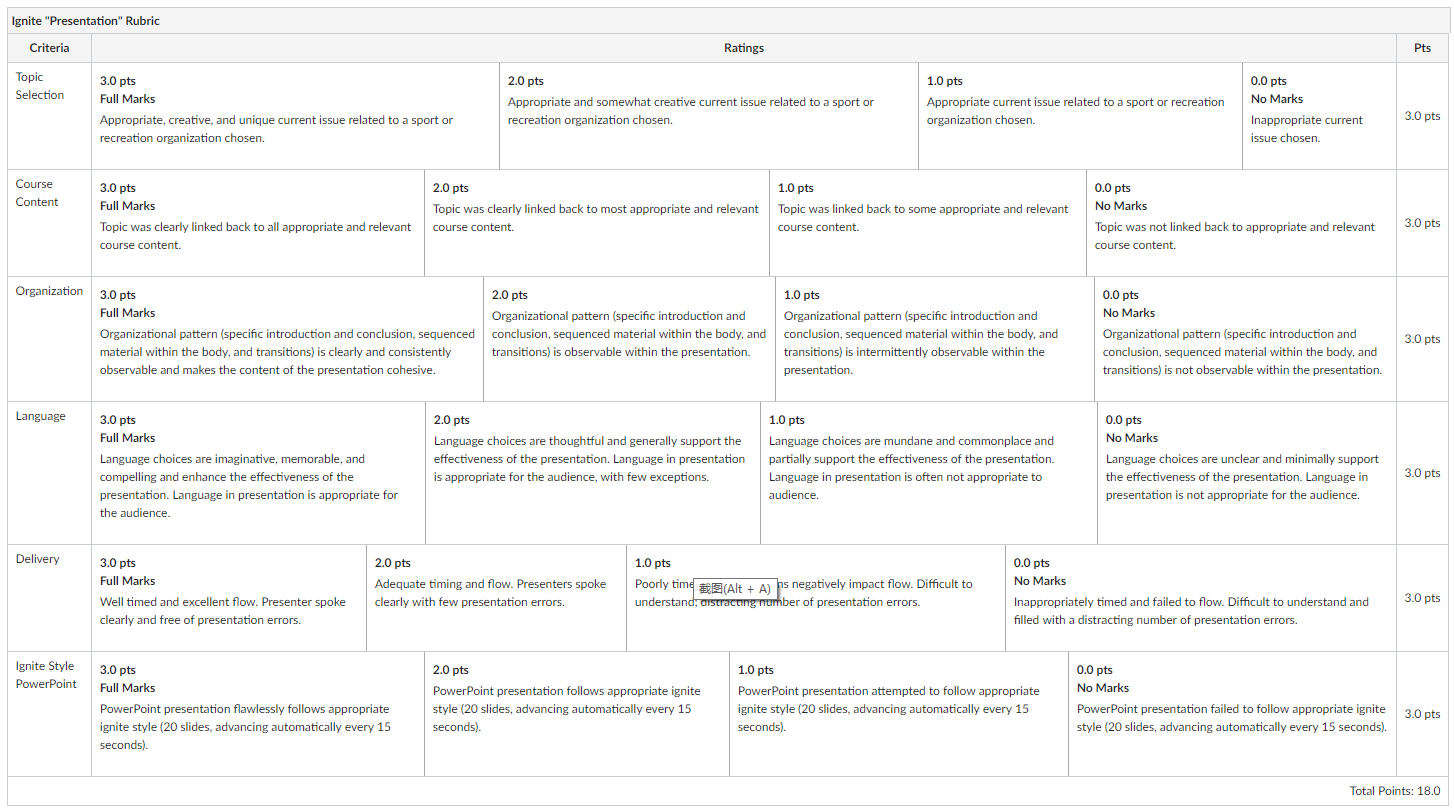Choose the Topic Selection 0.0 pts No Marks rating
The height and width of the screenshot is (808, 1454).
[x=1320, y=116]
